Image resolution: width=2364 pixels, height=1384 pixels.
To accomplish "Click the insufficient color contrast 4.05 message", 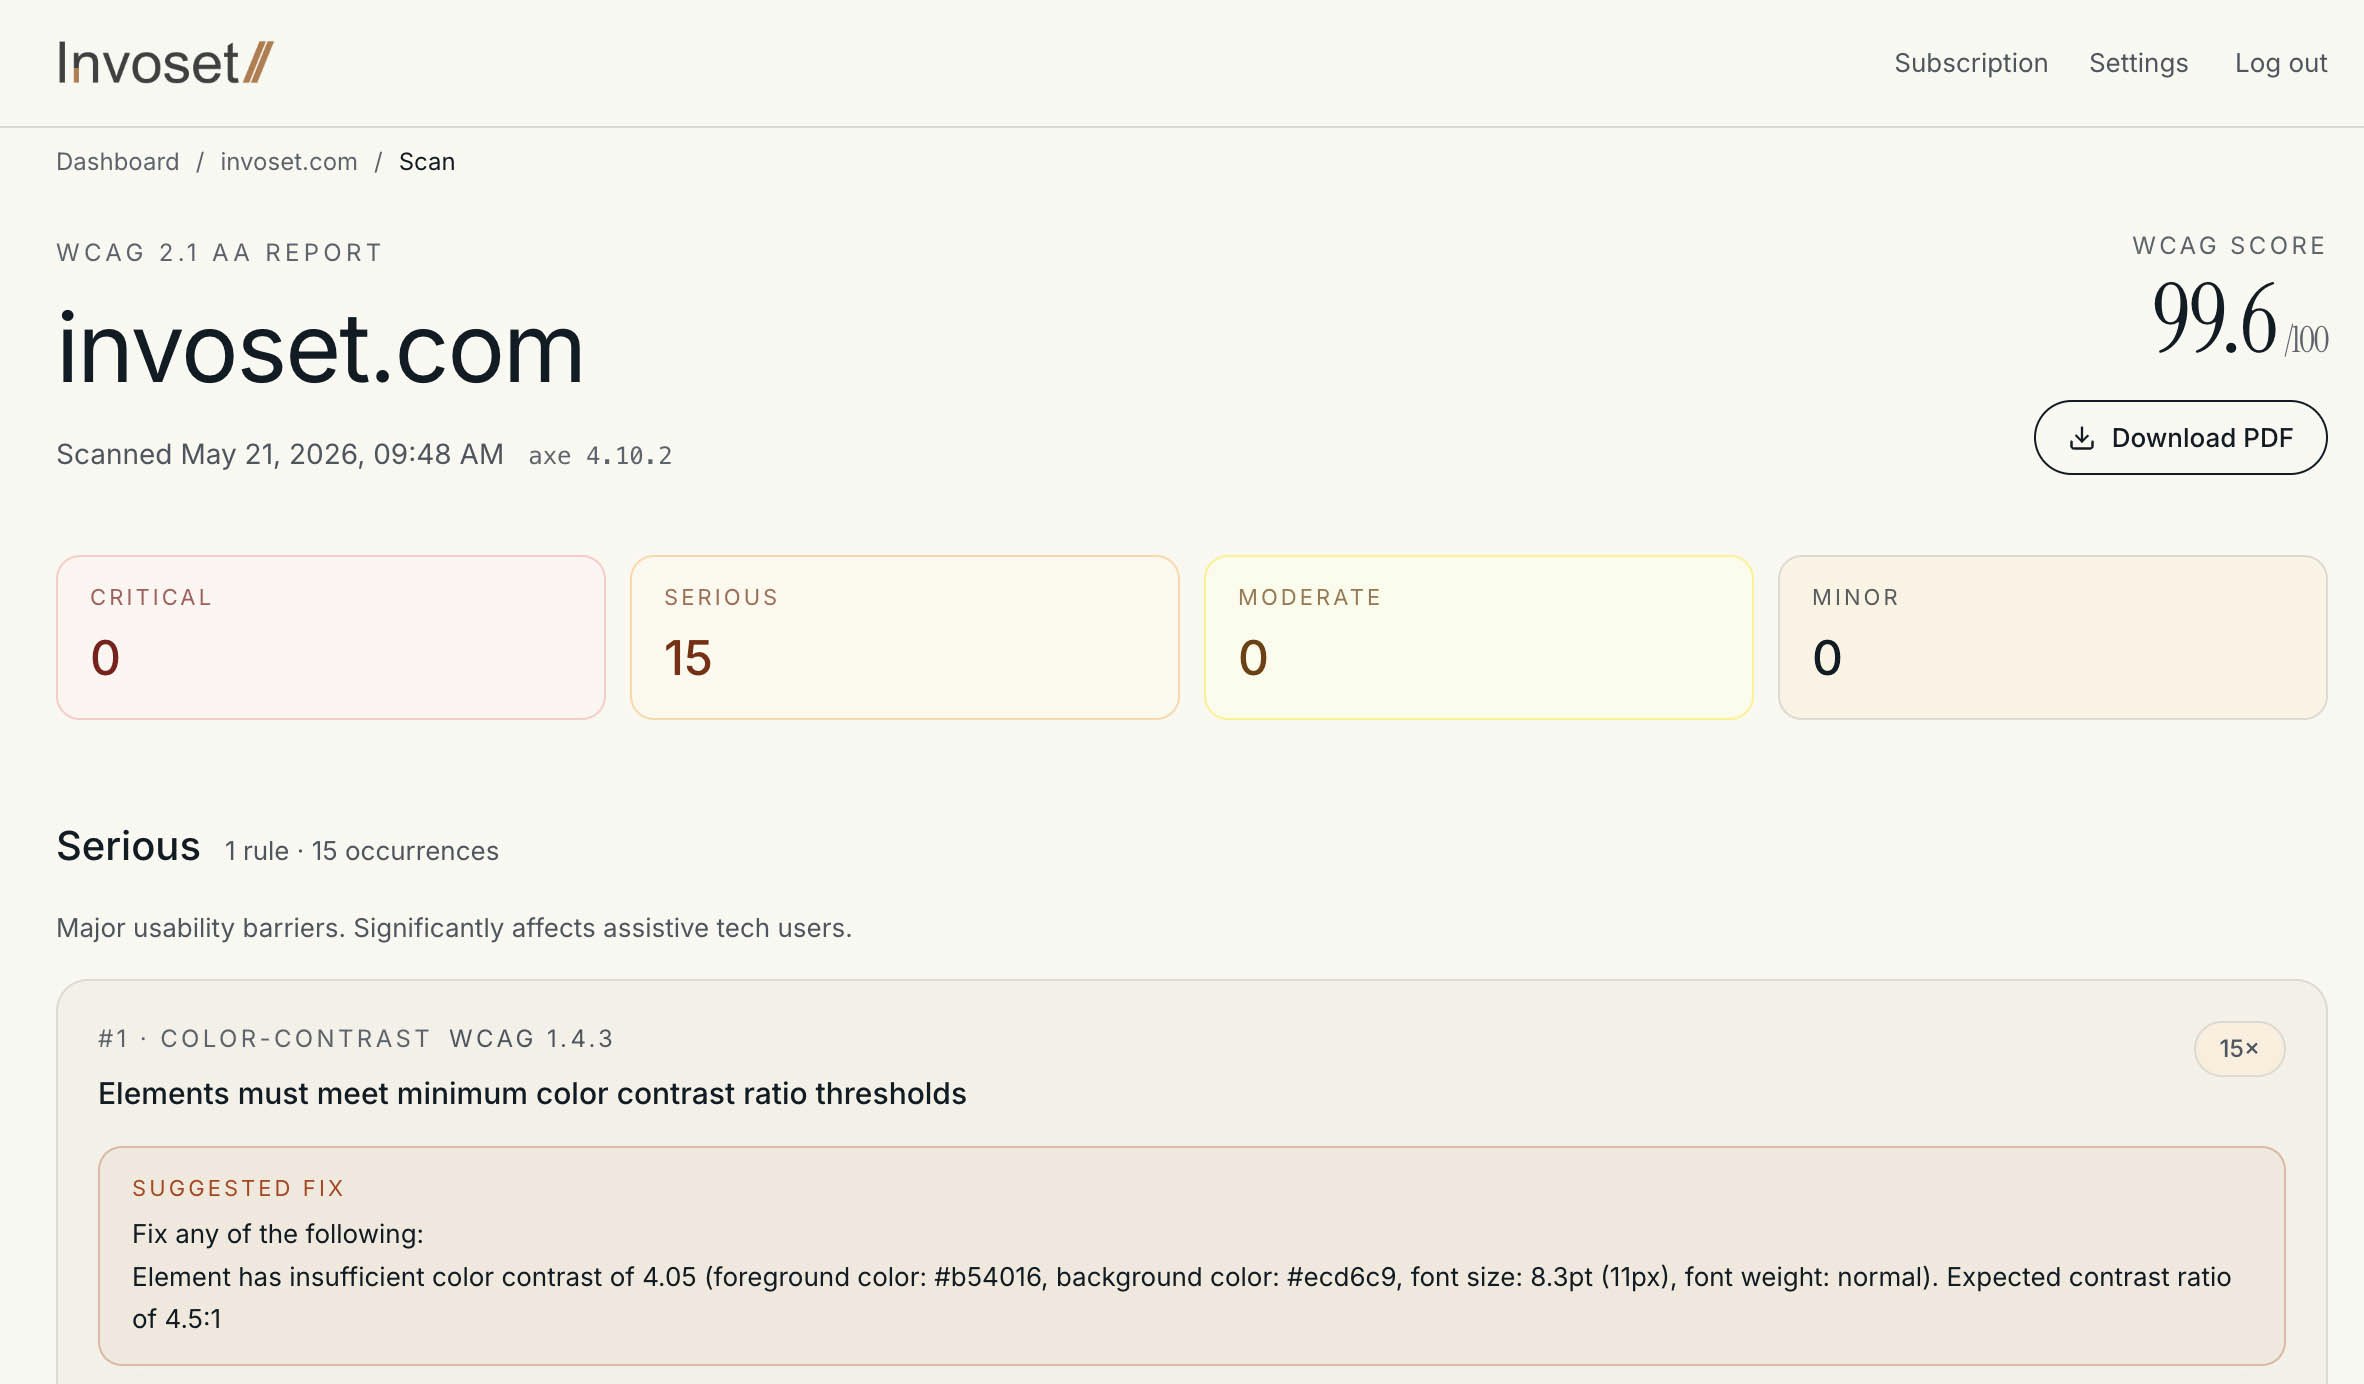I will pyautogui.click(x=1182, y=1297).
